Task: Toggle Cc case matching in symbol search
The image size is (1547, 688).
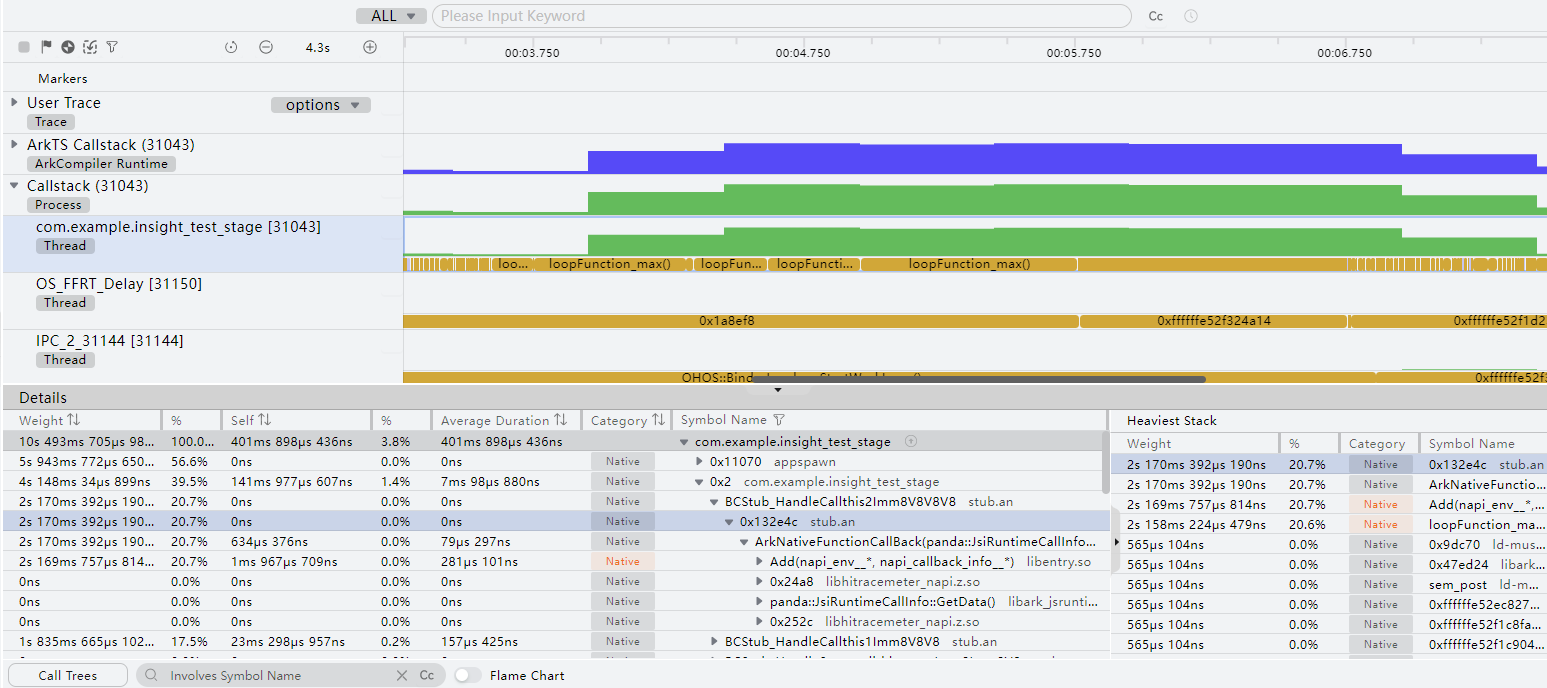Action: (x=427, y=676)
